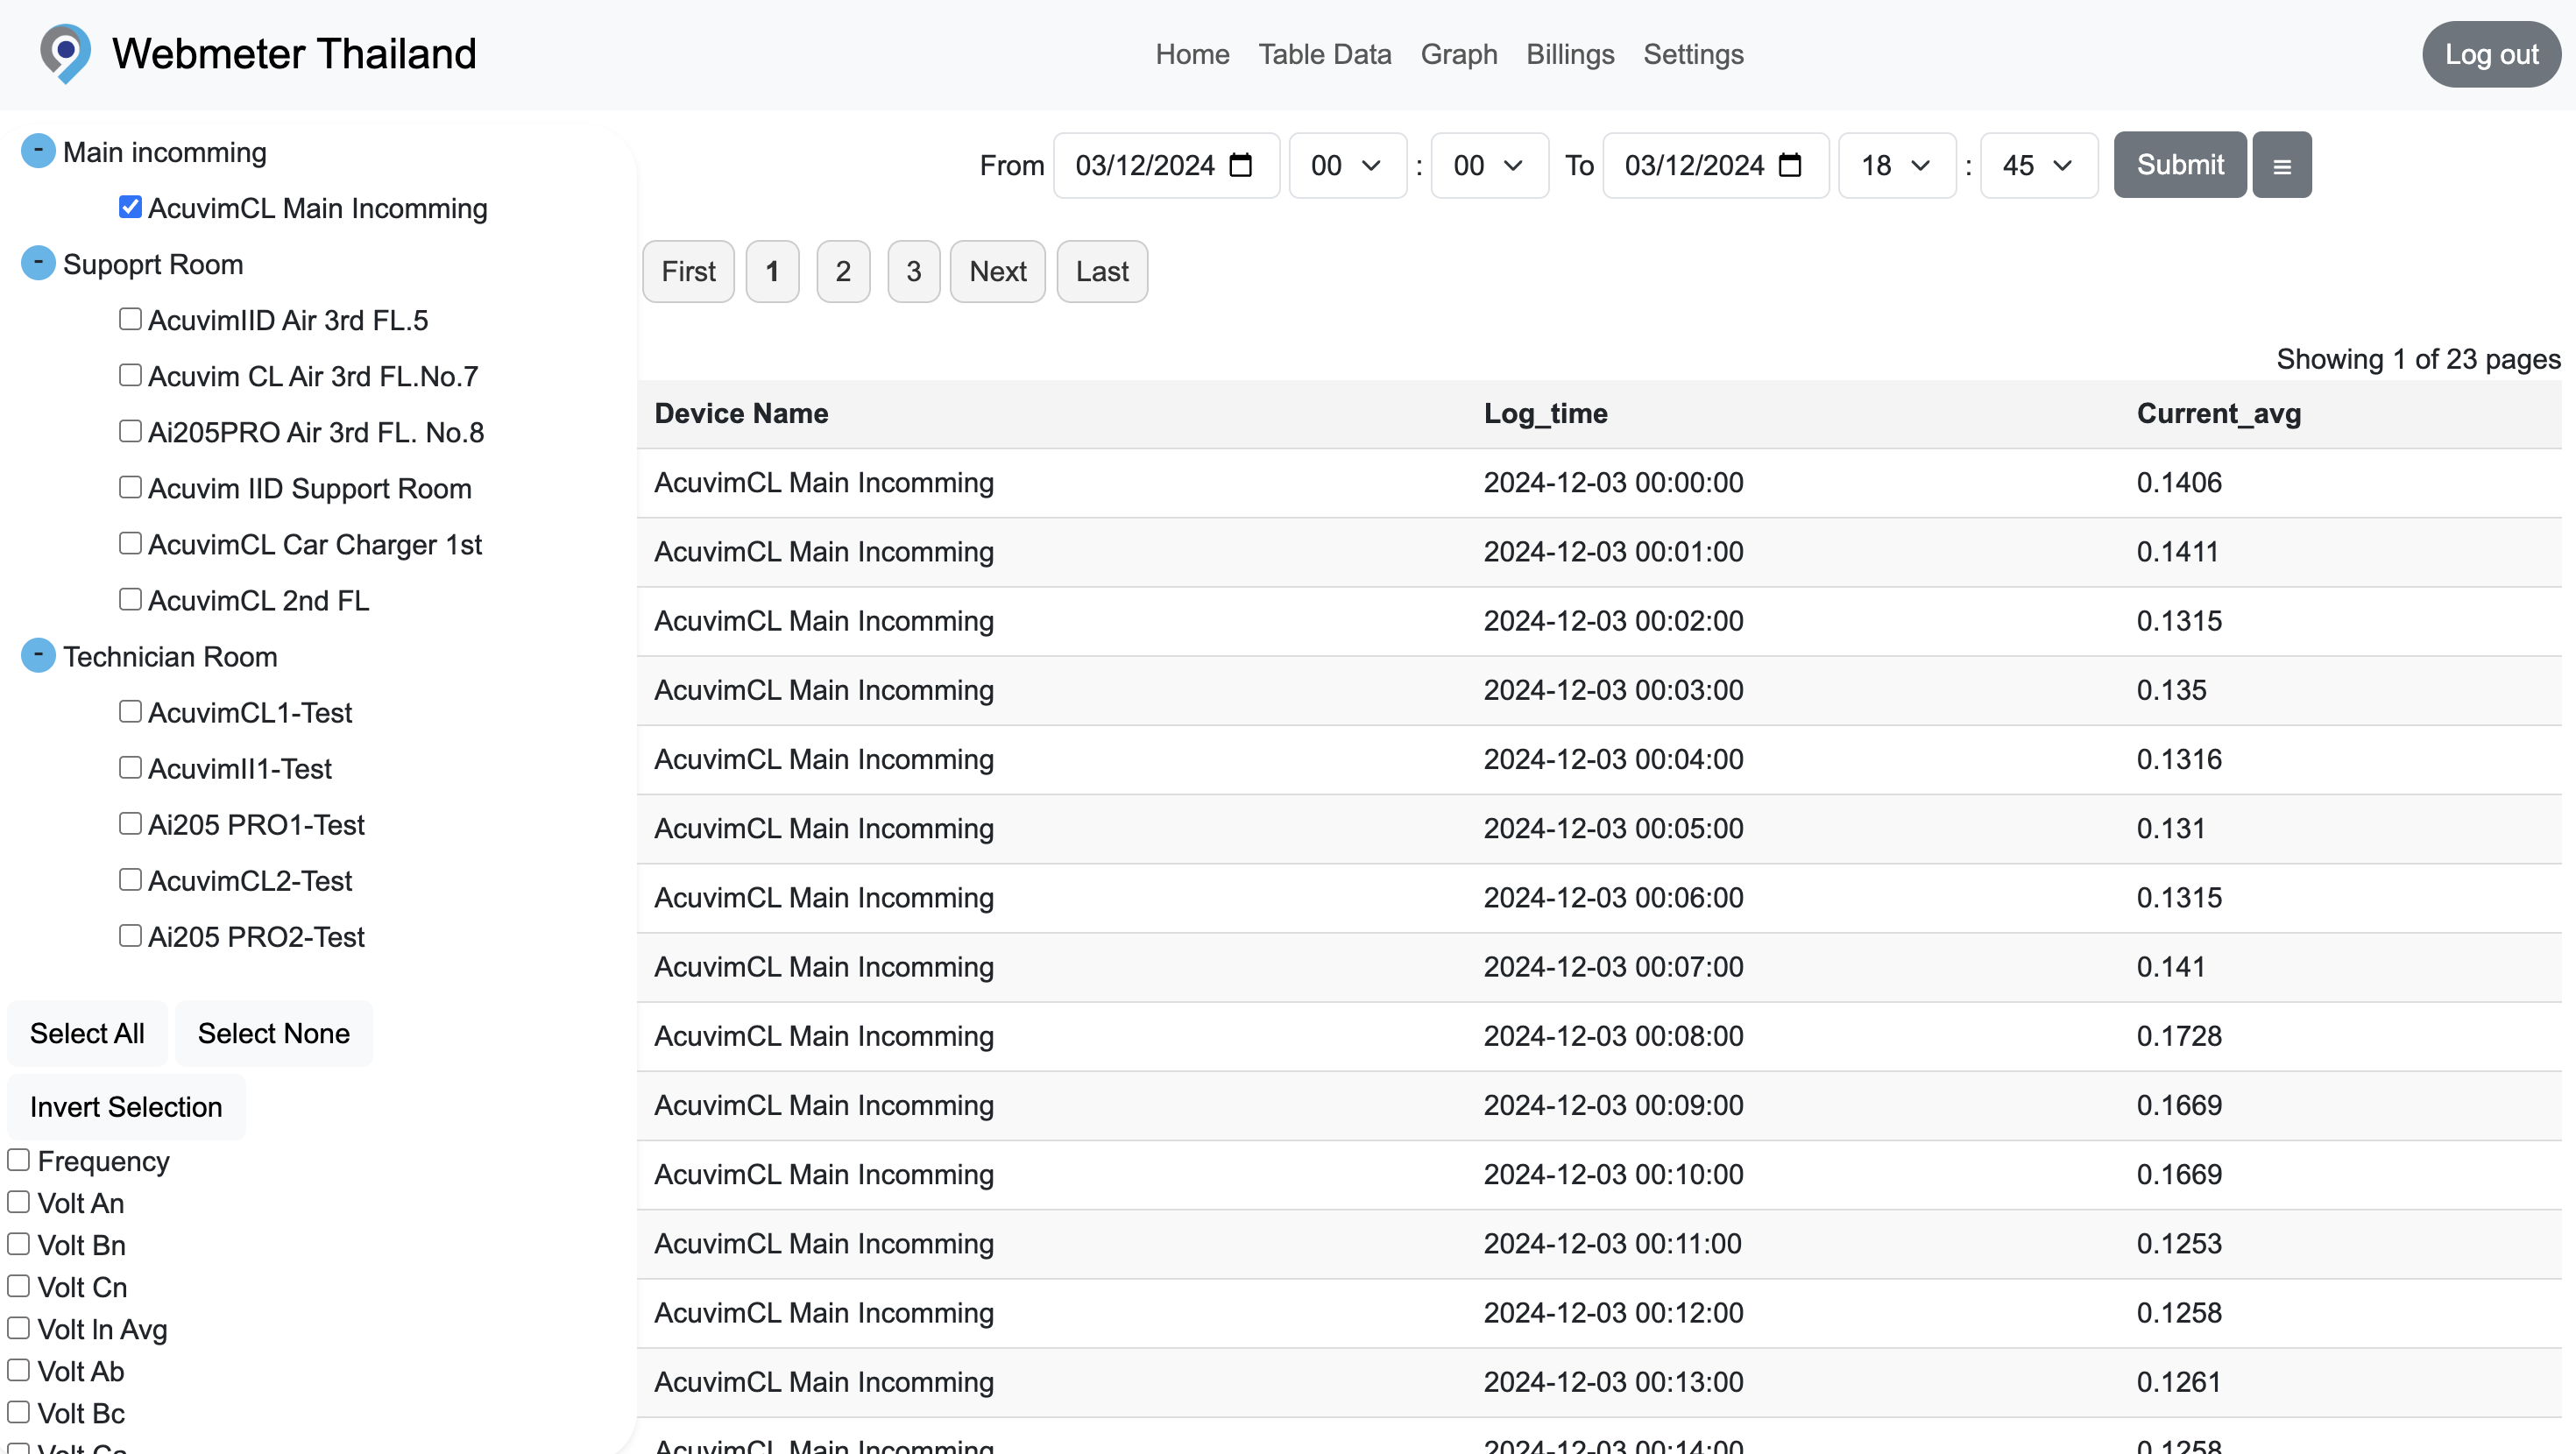The height and width of the screenshot is (1454, 2576).
Task: Go to page 2
Action: [843, 271]
